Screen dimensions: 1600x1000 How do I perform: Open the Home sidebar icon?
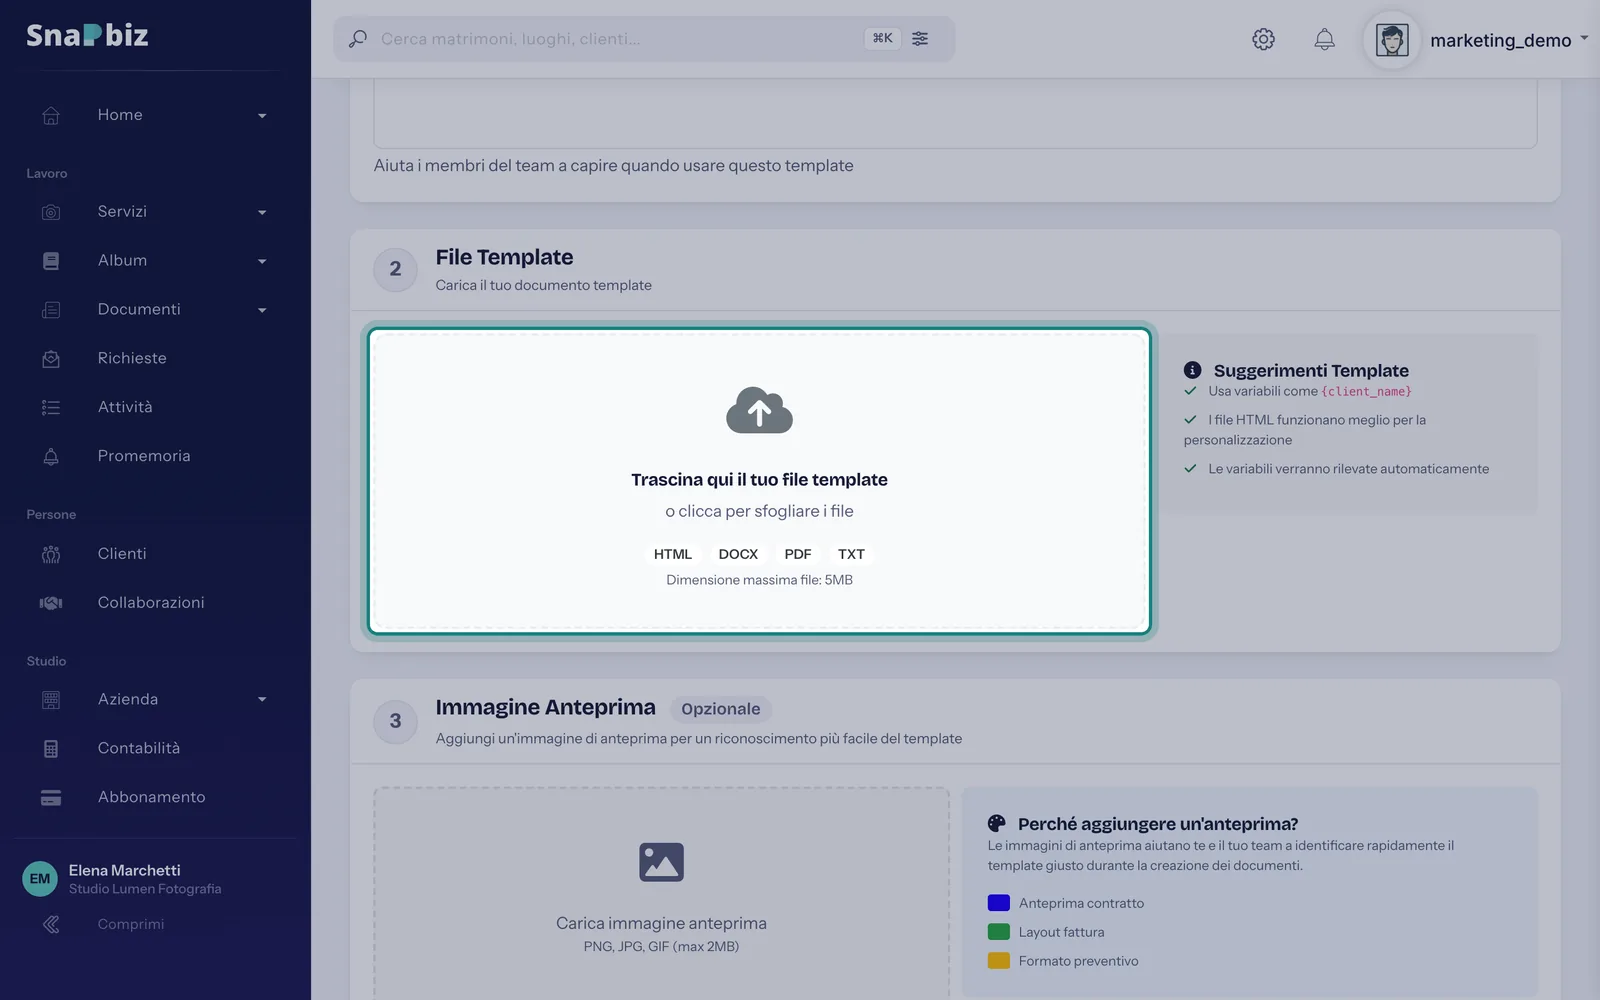tap(51, 115)
